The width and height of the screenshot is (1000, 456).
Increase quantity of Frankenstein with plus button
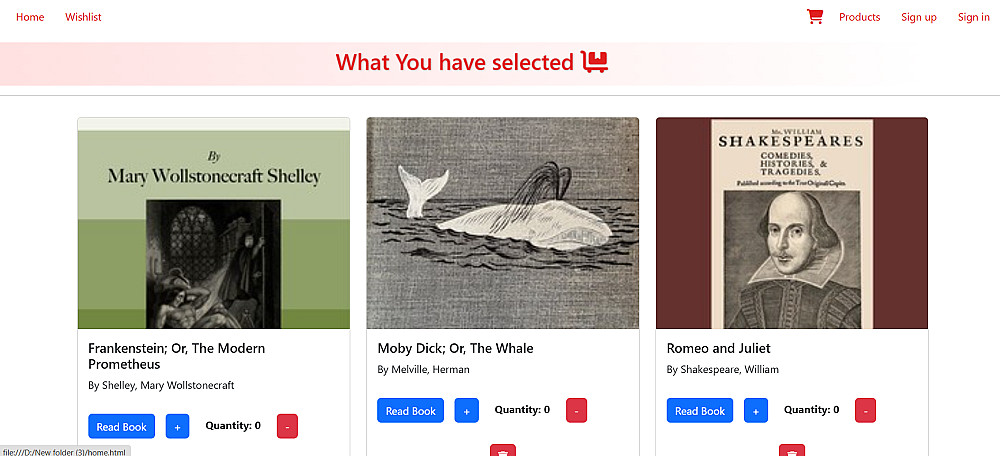(x=177, y=426)
